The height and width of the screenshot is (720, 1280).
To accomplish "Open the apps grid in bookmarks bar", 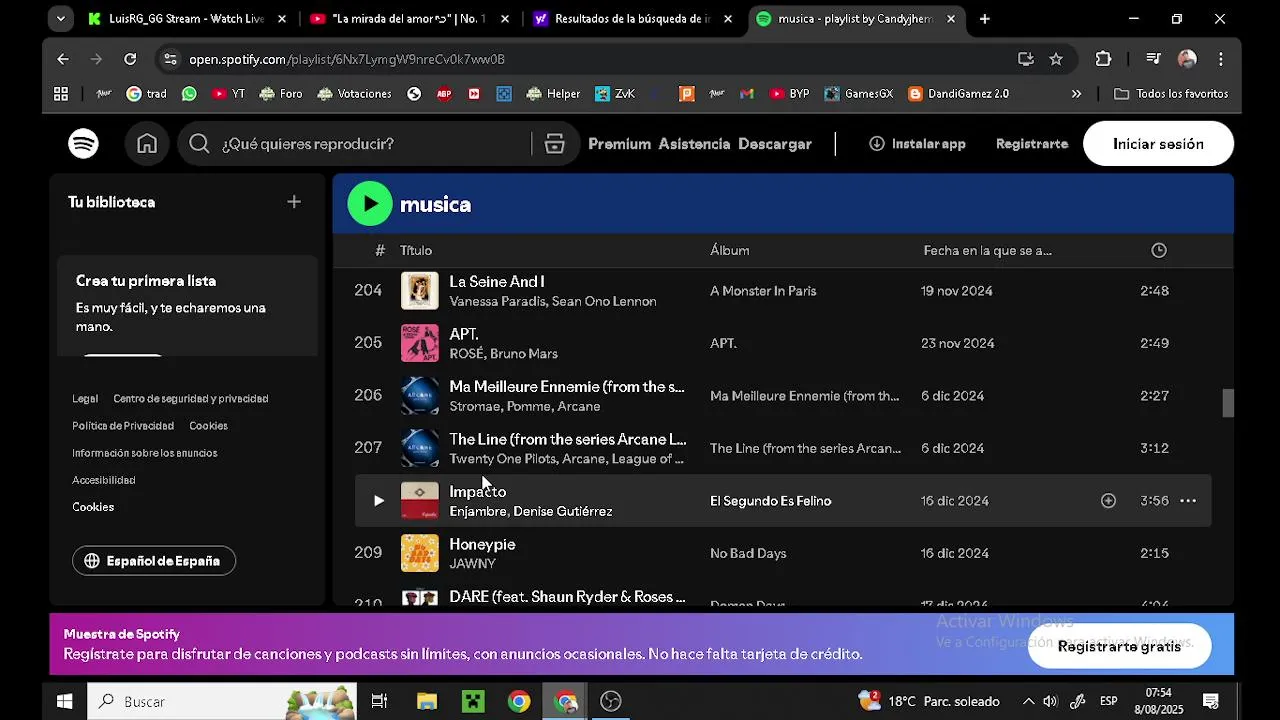I will 61,94.
